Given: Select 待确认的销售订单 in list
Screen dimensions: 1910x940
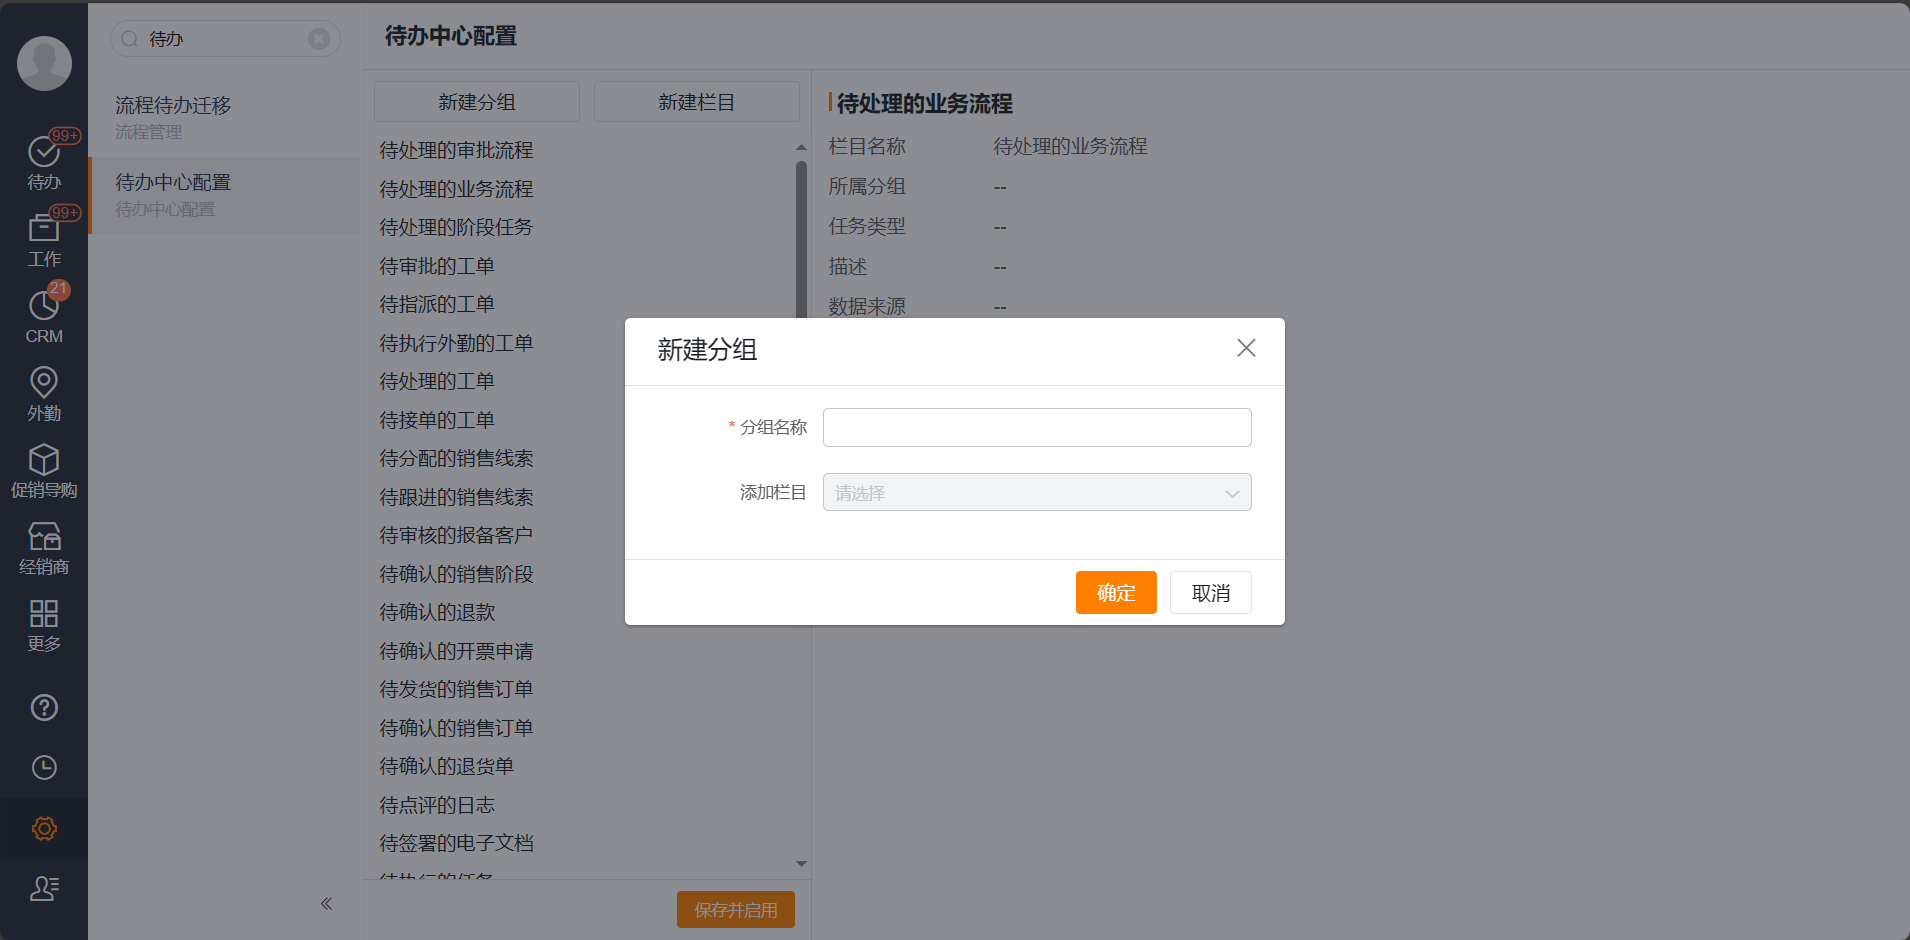Looking at the screenshot, I should point(456,728).
